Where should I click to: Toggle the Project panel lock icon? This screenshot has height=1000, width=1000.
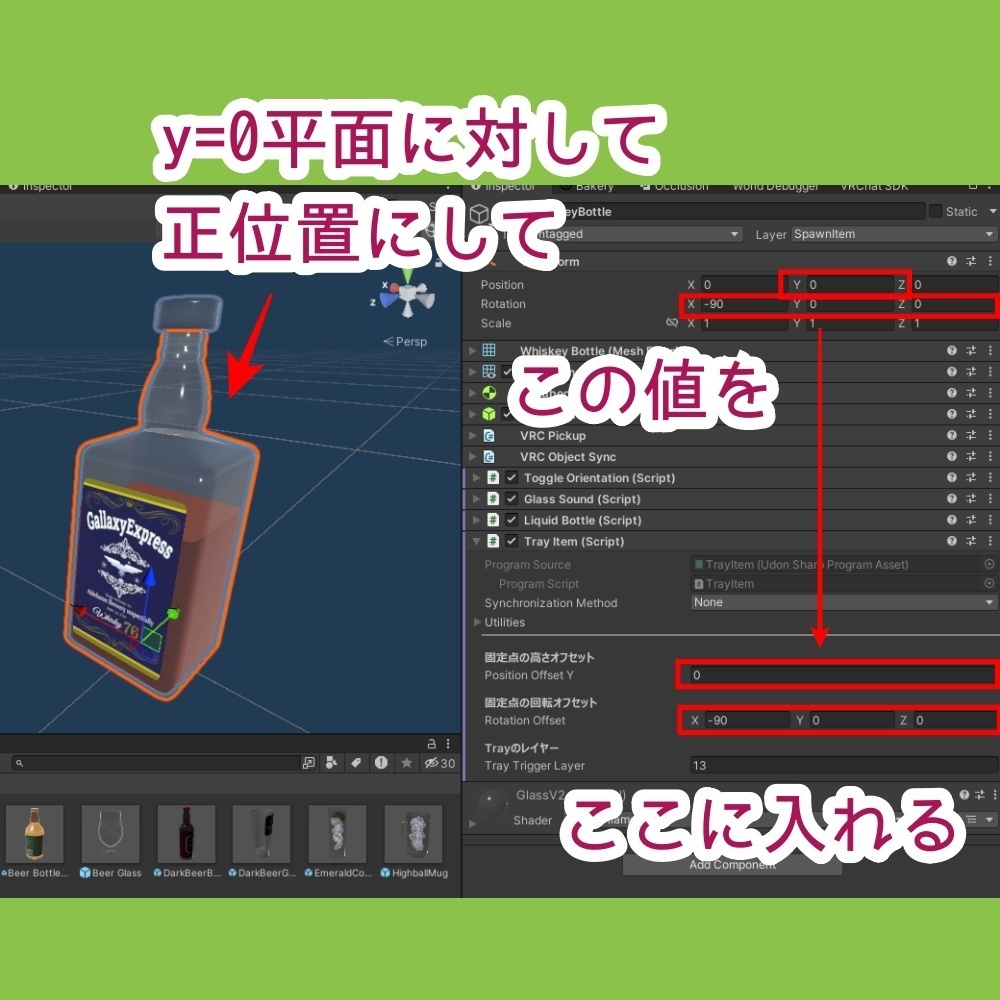[431, 744]
